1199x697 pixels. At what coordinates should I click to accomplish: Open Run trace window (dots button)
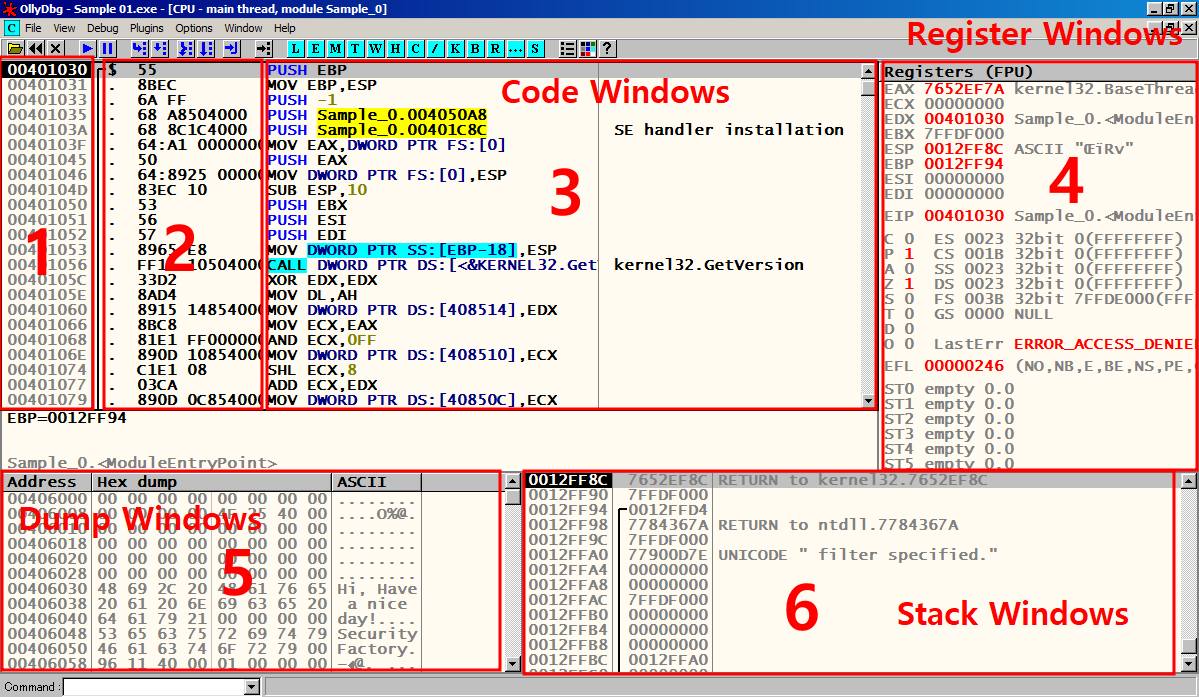515,48
